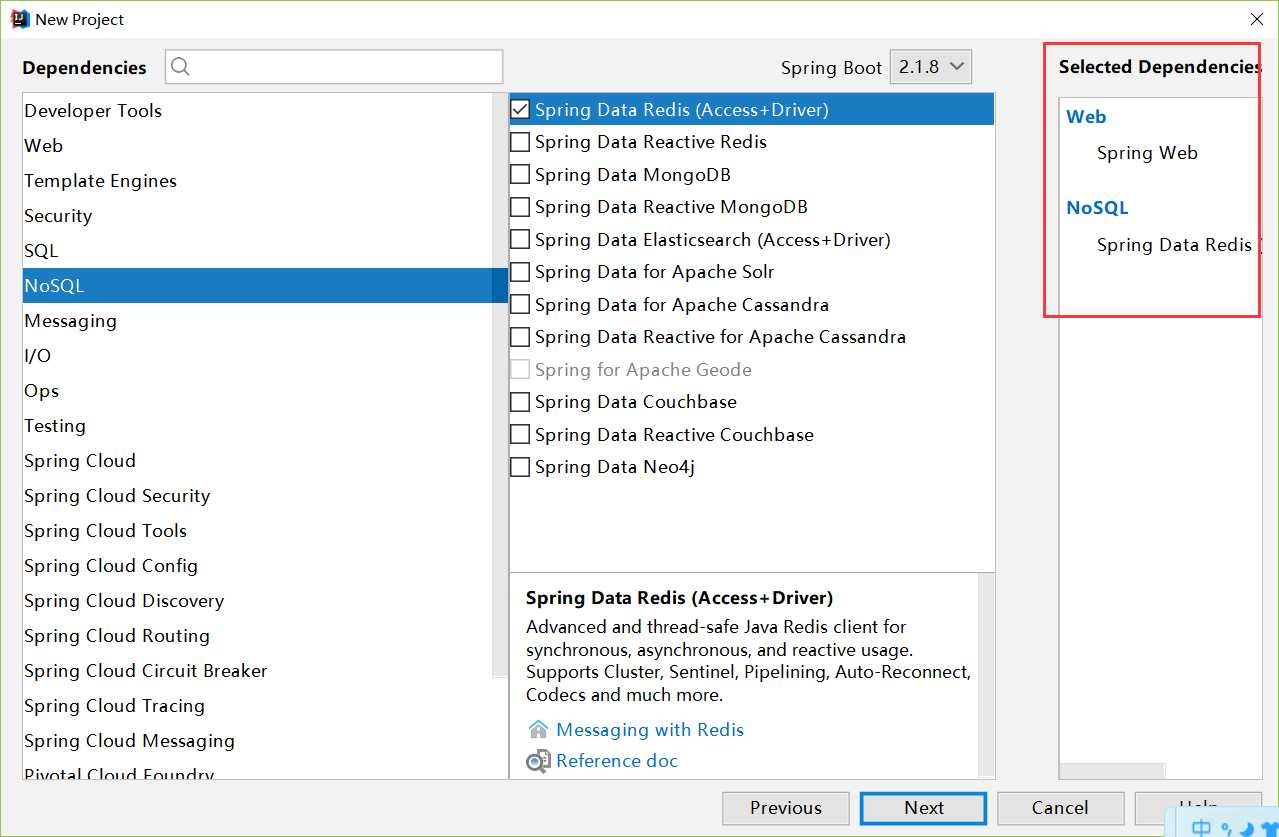Viewport: 1279px width, 837px height.
Task: Select Spring Cloud Messaging category
Action: 258,741
